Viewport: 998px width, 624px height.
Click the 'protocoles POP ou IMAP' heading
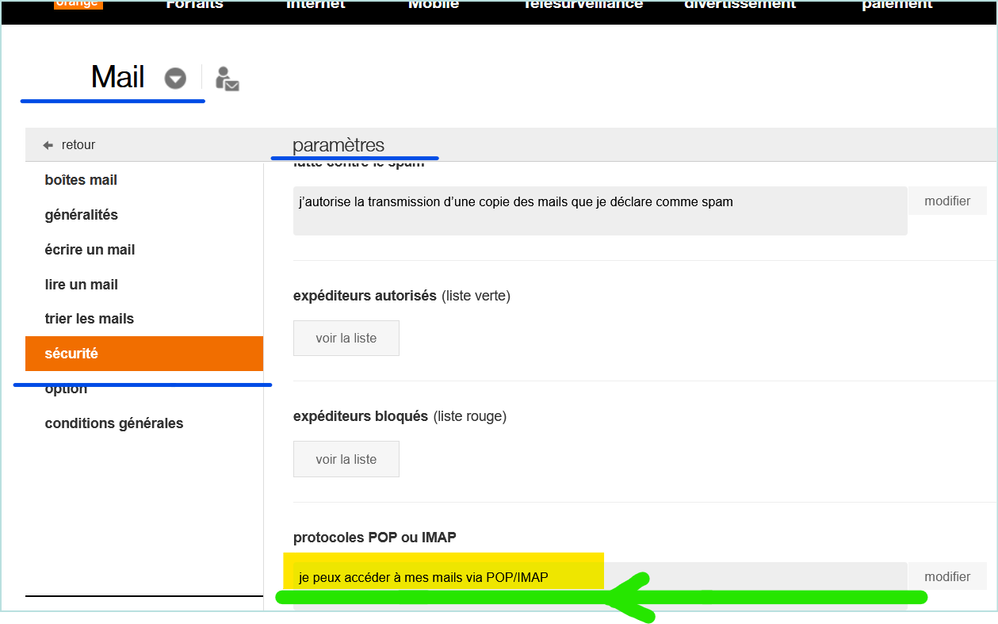point(374,537)
